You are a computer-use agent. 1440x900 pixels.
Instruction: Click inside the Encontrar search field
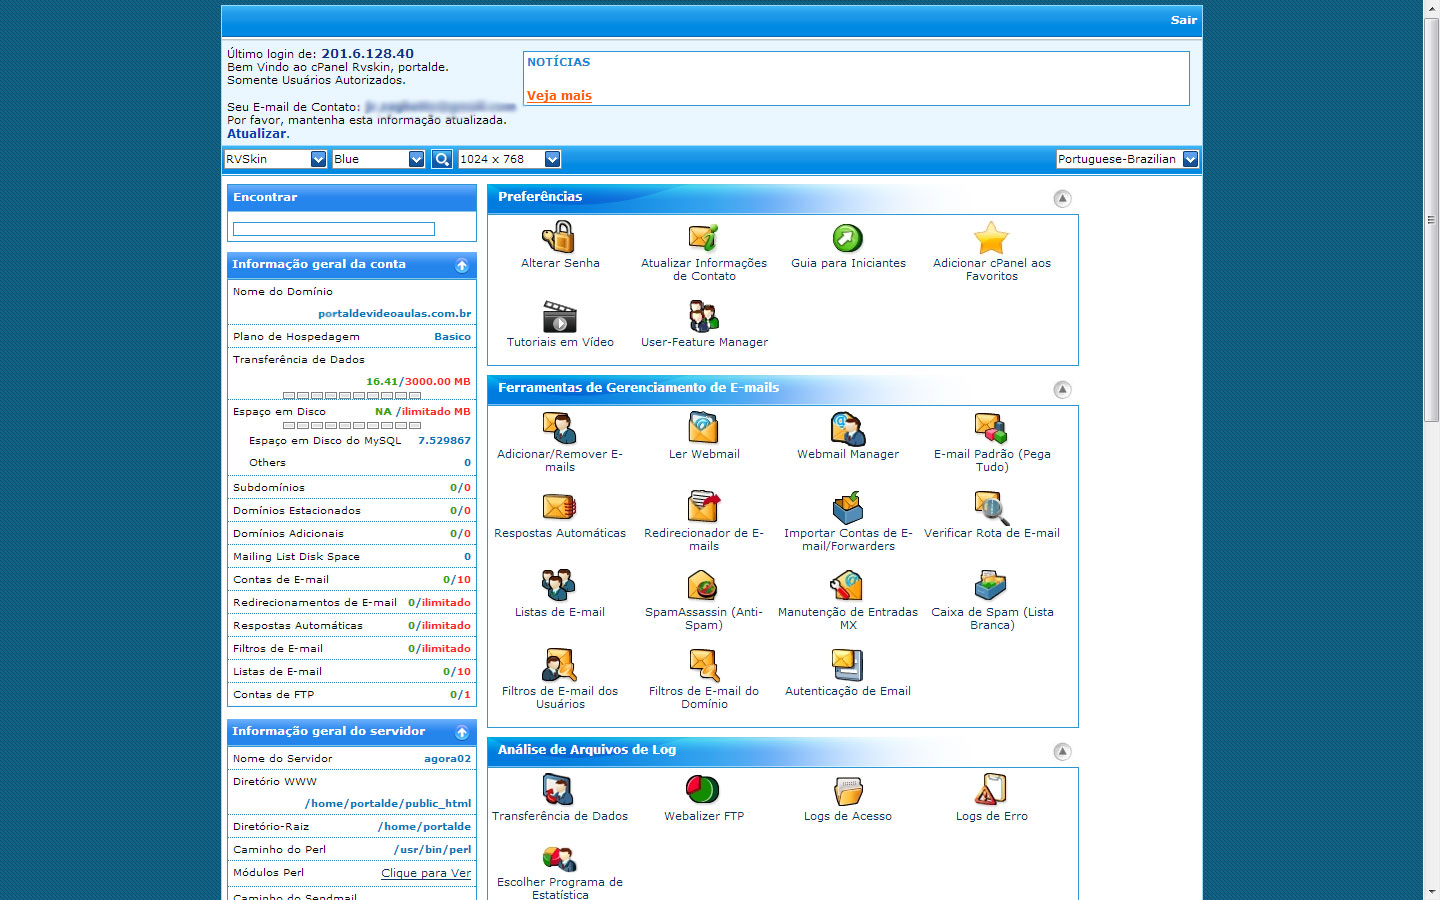click(334, 229)
